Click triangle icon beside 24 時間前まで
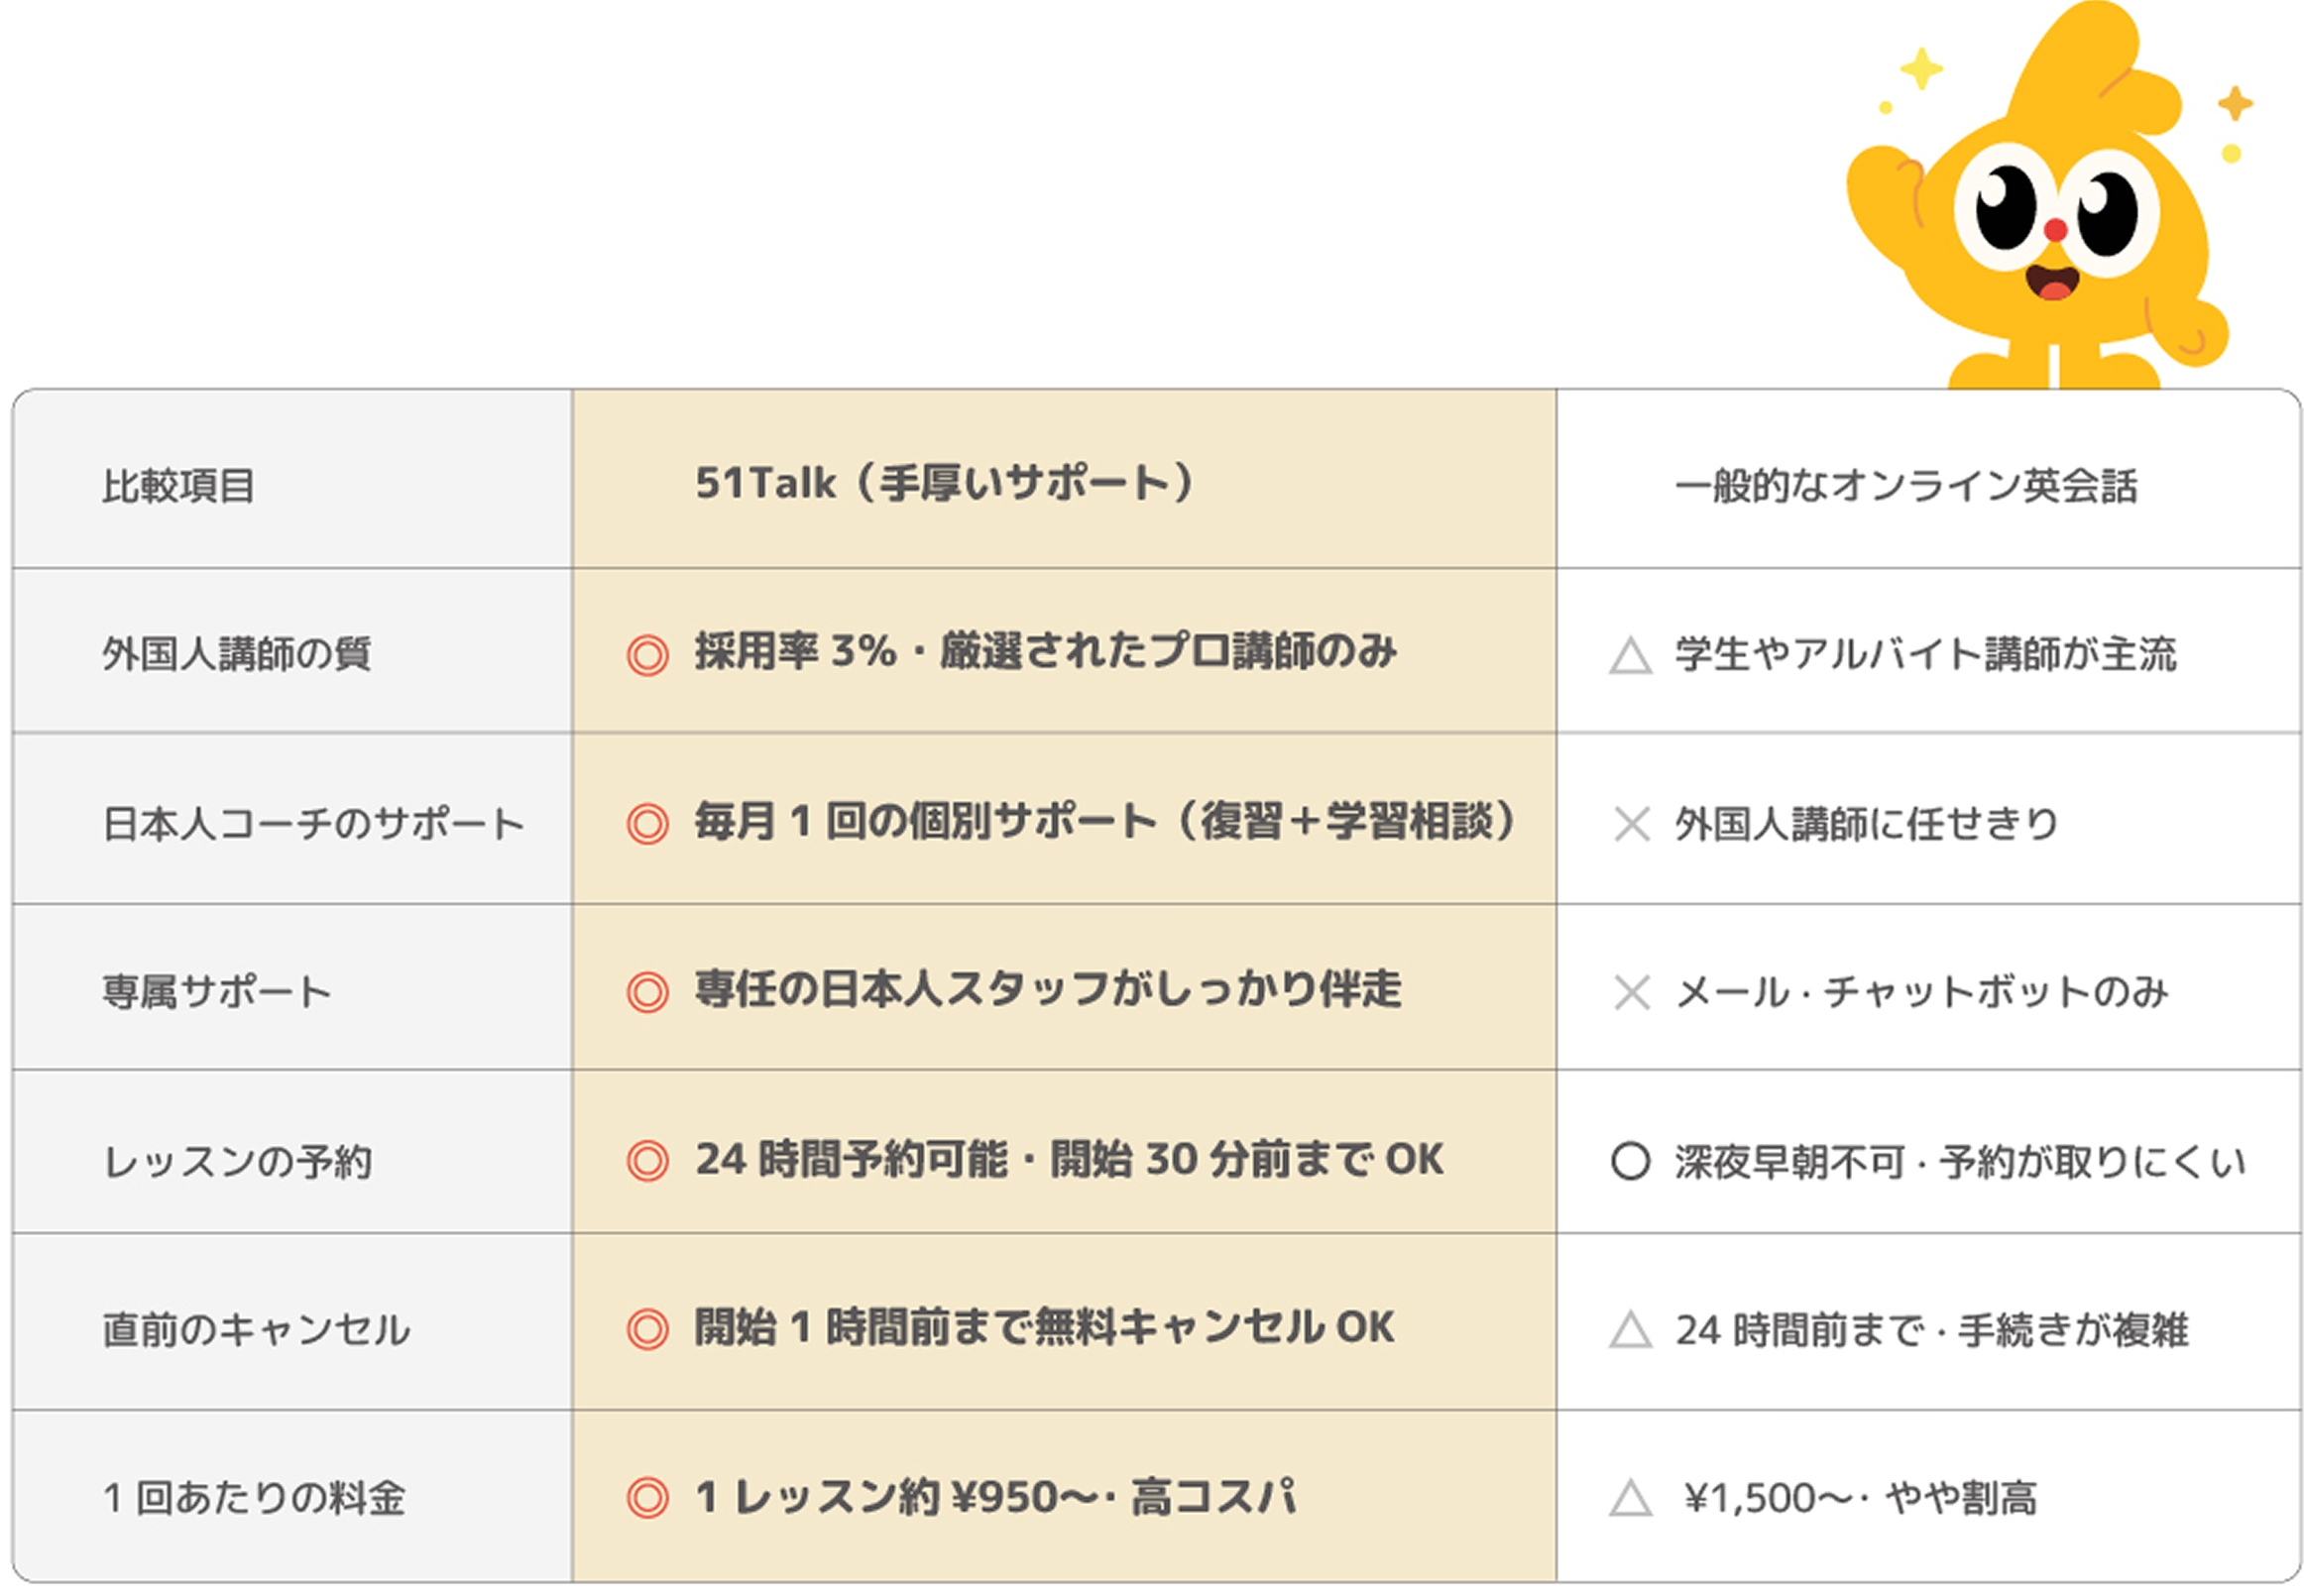Image resolution: width=2304 pixels, height=1596 pixels. pyautogui.click(x=1630, y=1330)
